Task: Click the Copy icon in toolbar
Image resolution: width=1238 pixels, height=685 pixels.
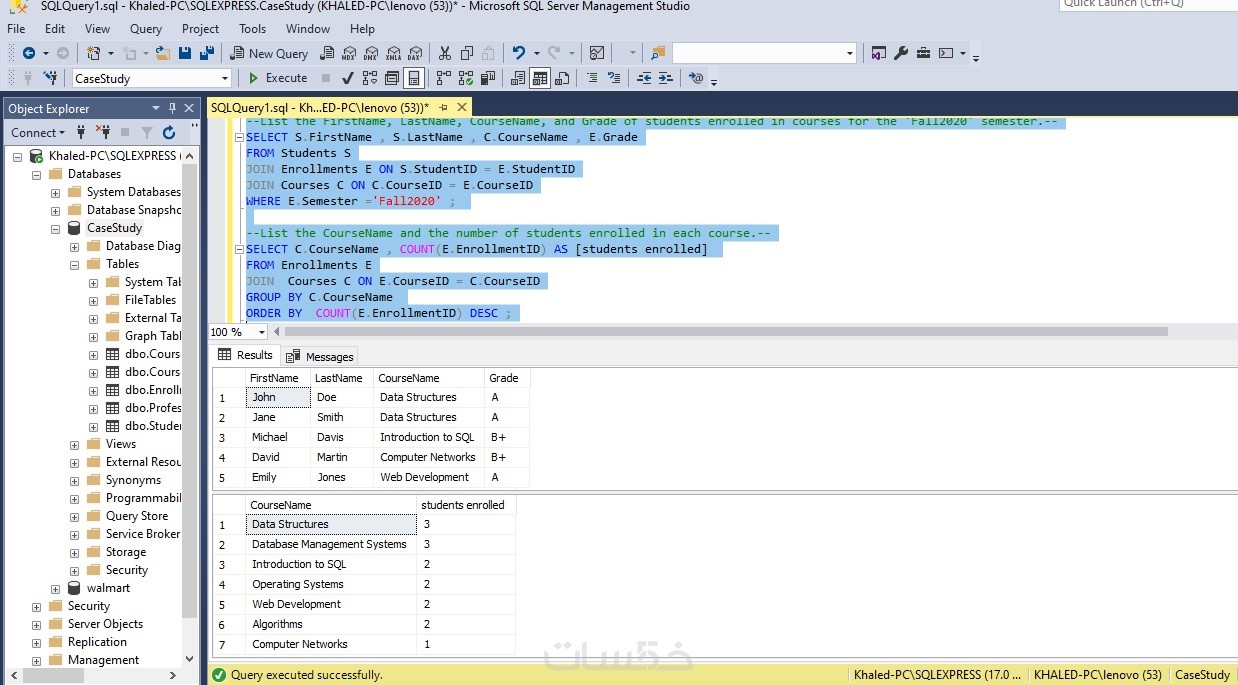Action: click(x=466, y=53)
